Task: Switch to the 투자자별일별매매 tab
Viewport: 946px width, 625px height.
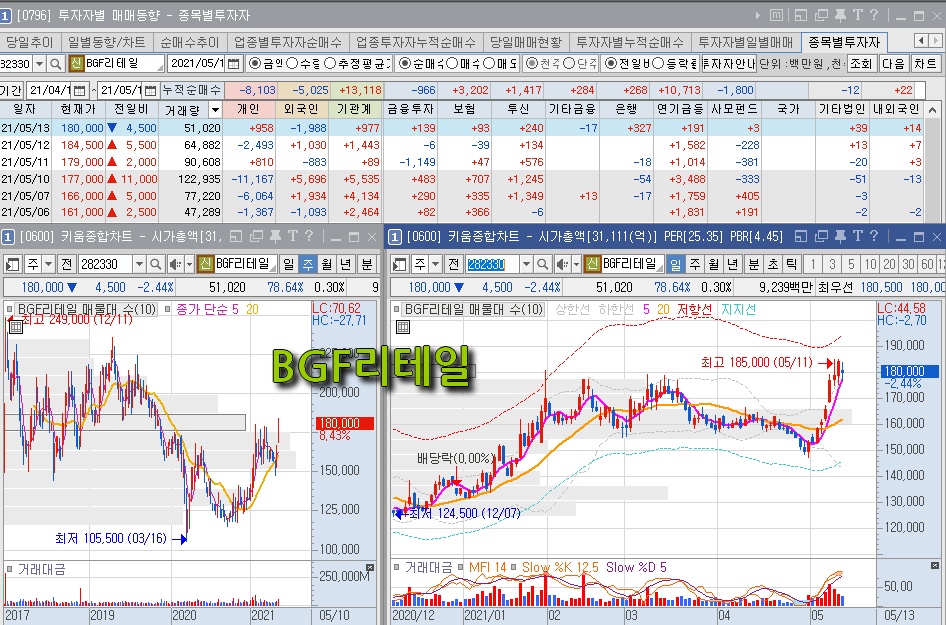Action: [x=746, y=42]
